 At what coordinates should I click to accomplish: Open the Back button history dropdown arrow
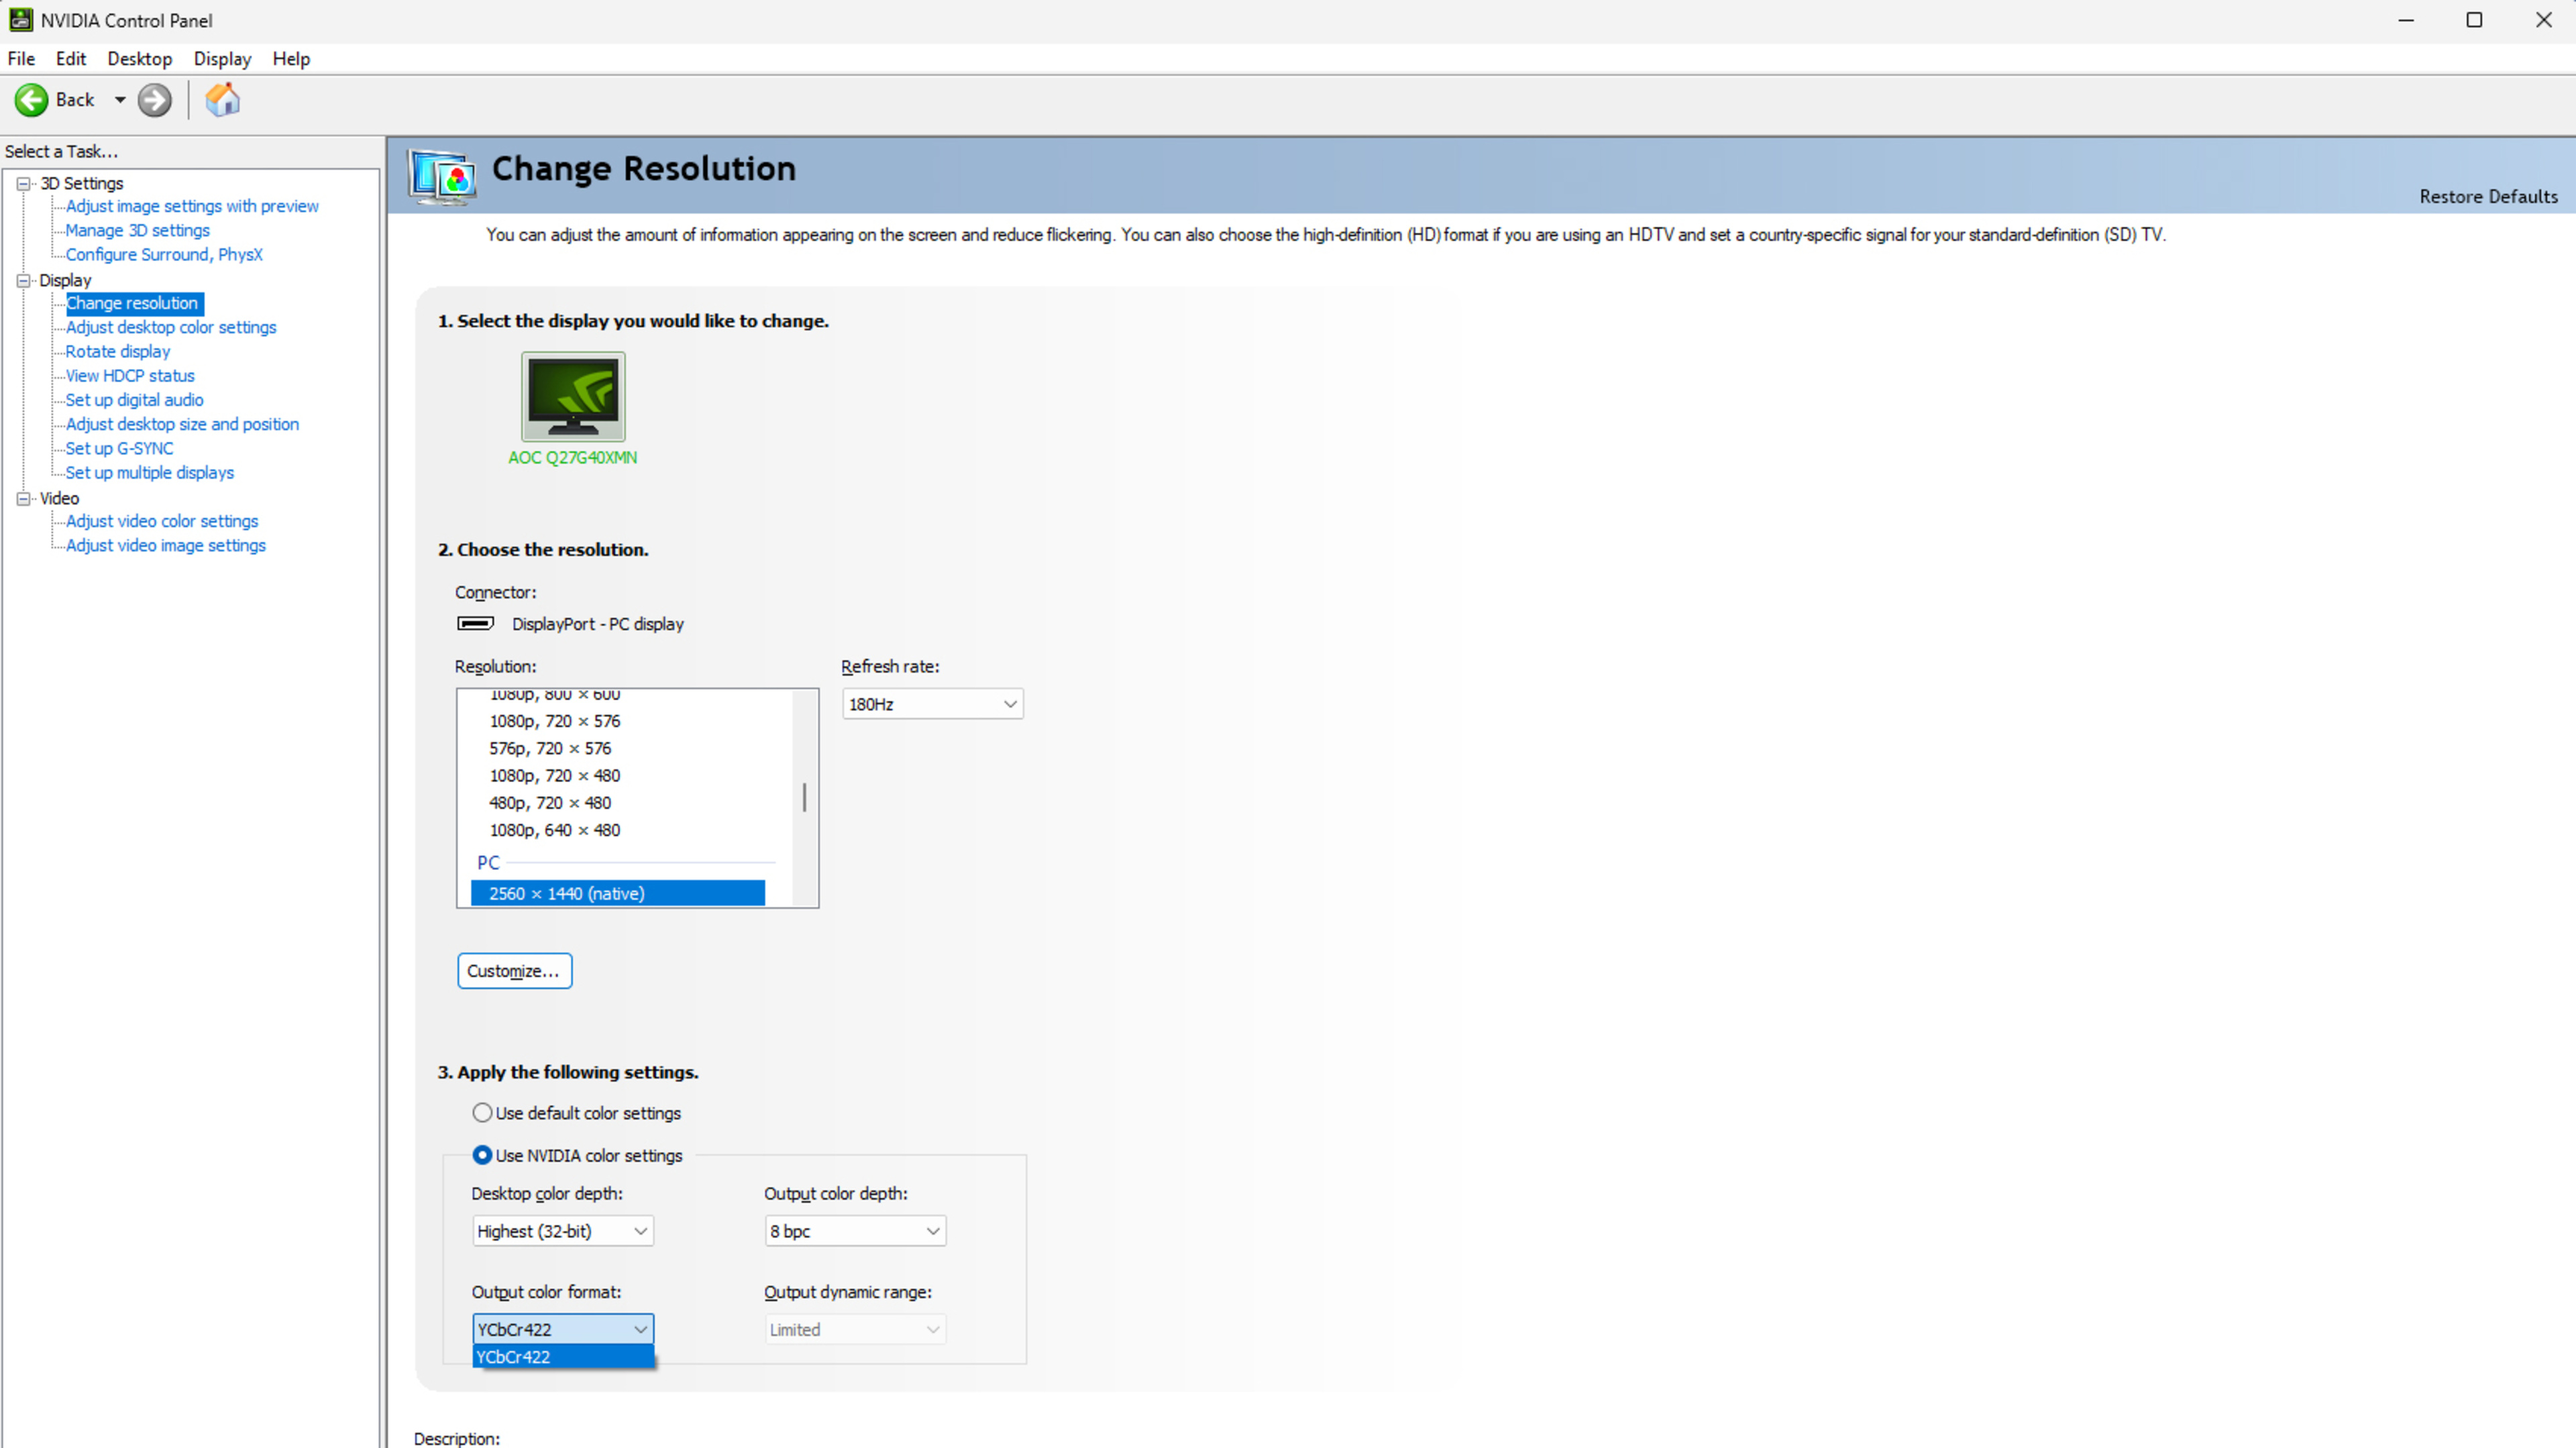point(120,100)
